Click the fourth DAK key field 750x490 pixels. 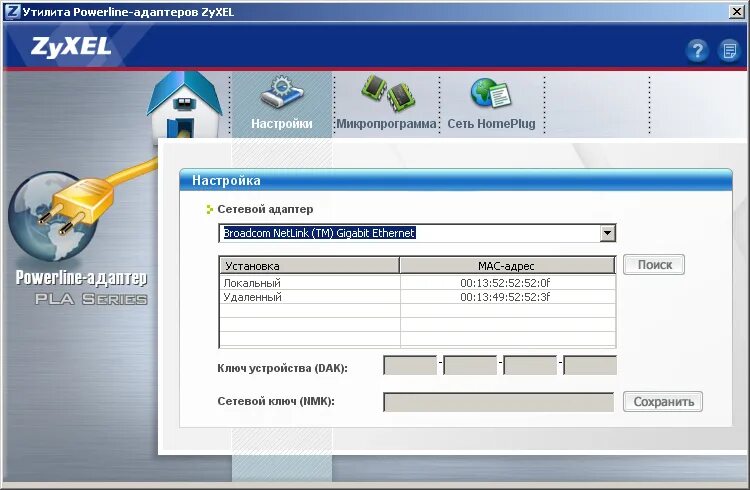pyautogui.click(x=590, y=365)
